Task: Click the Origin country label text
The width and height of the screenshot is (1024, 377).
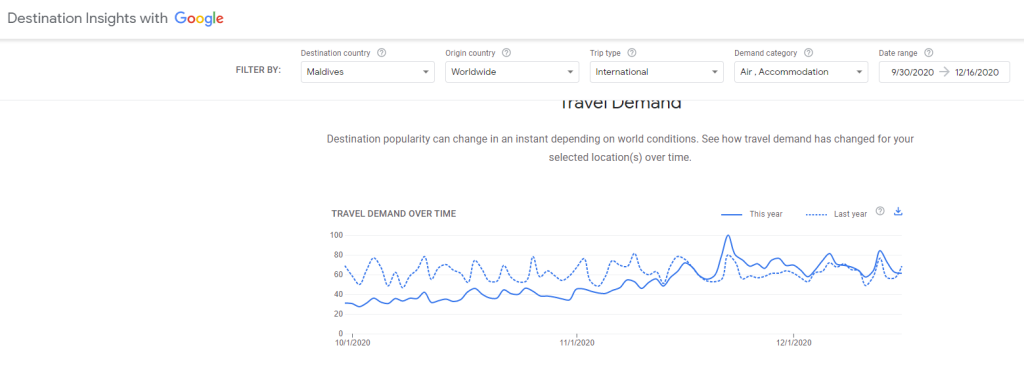Action: click(x=470, y=53)
